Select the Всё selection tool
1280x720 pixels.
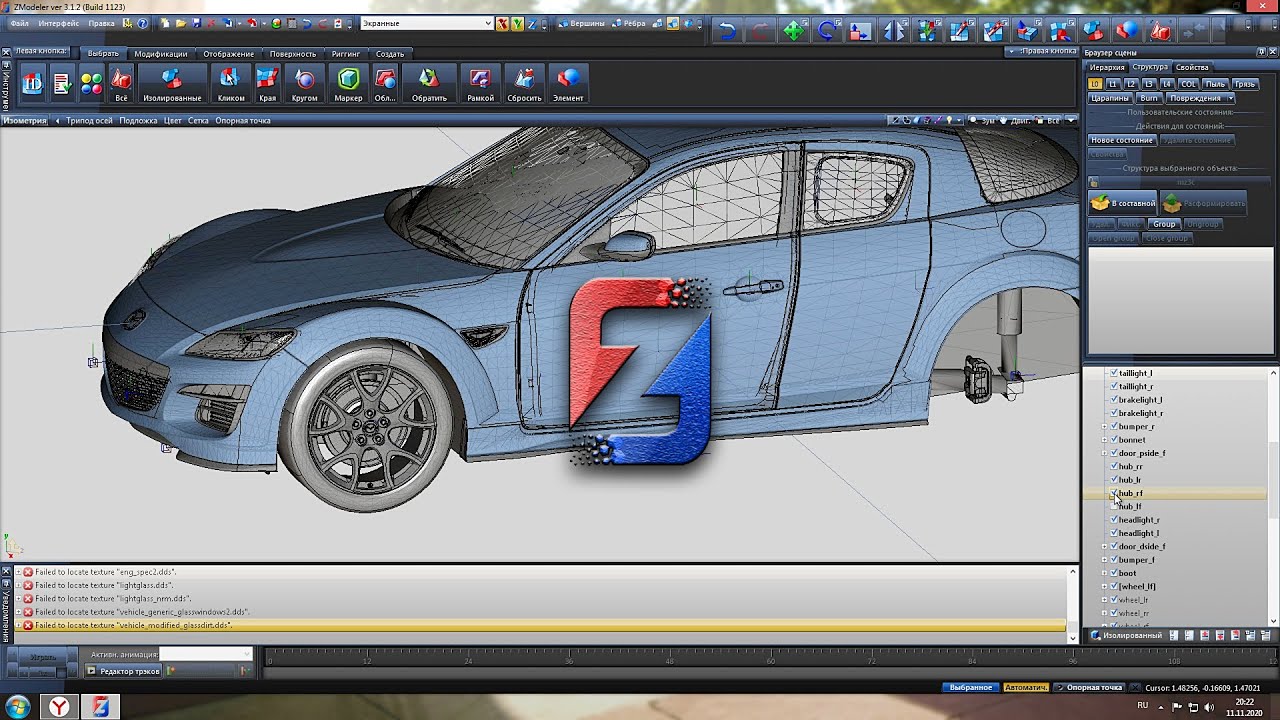point(121,84)
